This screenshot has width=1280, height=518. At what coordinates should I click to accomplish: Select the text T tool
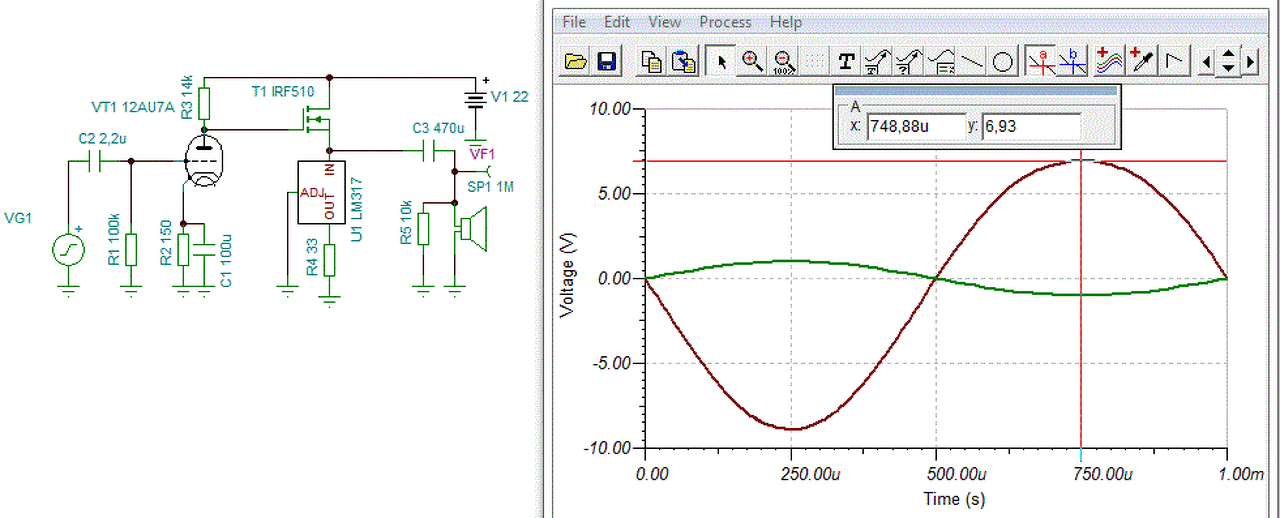(846, 62)
